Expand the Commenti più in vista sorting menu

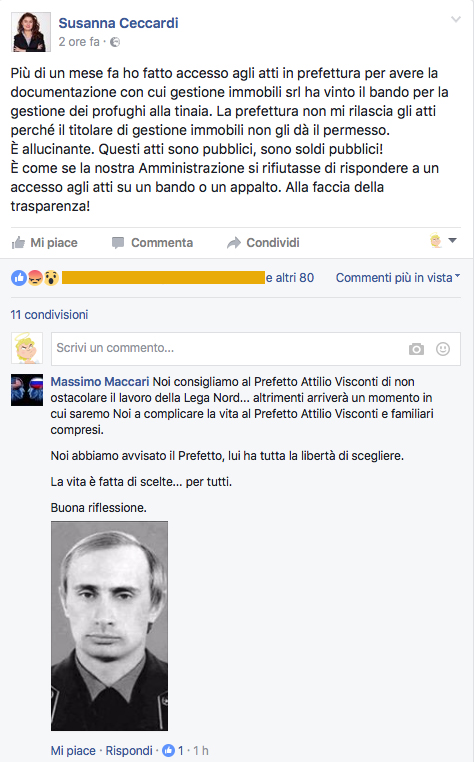tap(398, 277)
